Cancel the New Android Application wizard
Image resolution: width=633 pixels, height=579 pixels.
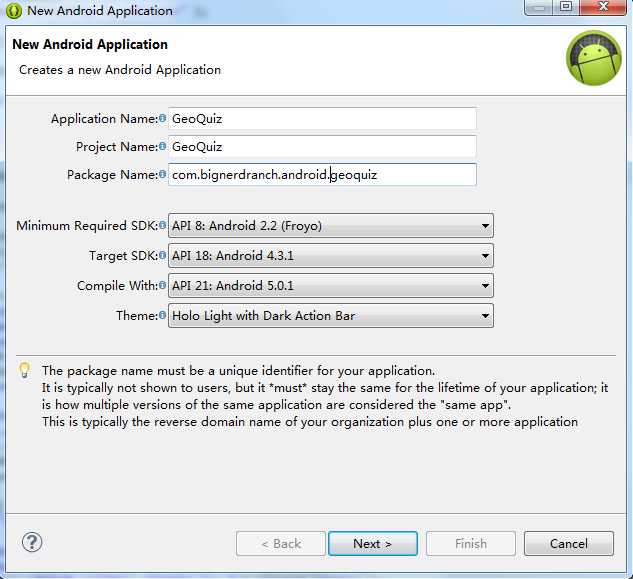click(x=569, y=543)
